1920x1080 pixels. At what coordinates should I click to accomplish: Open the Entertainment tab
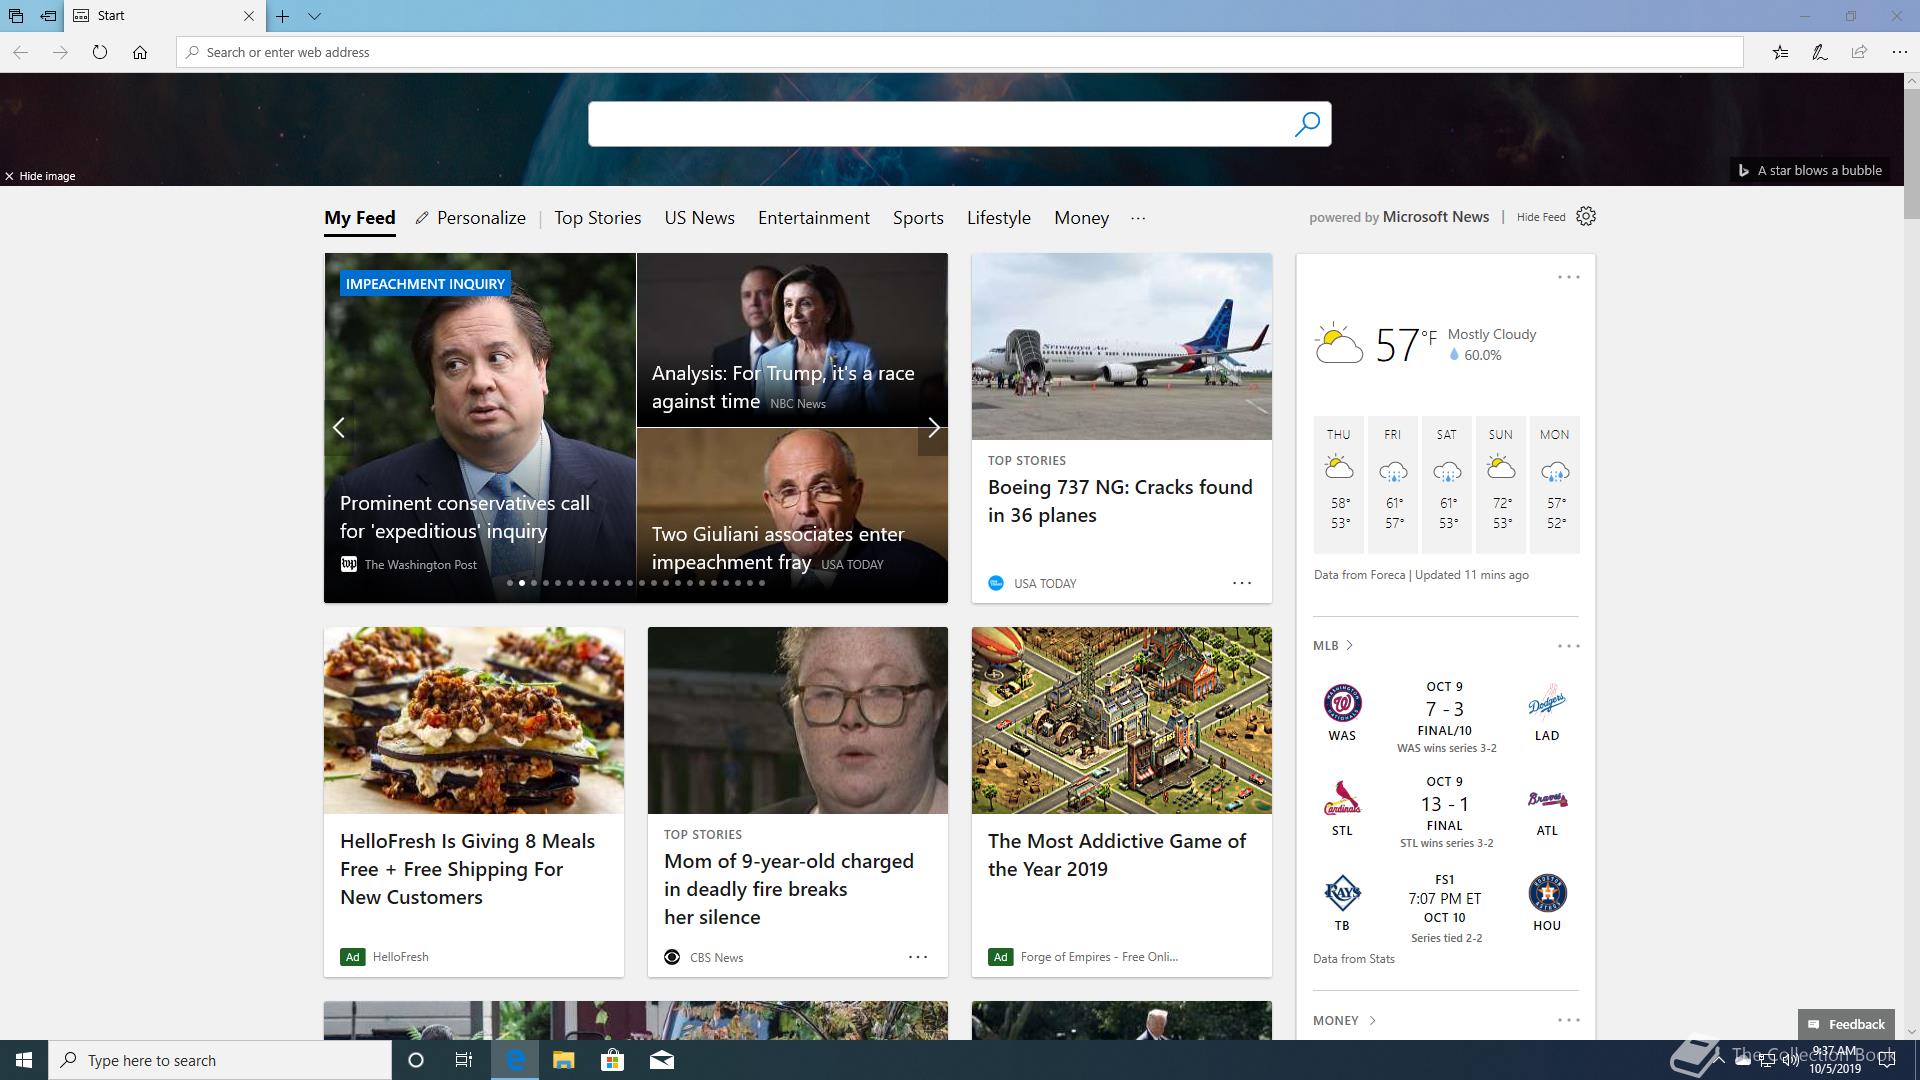814,218
